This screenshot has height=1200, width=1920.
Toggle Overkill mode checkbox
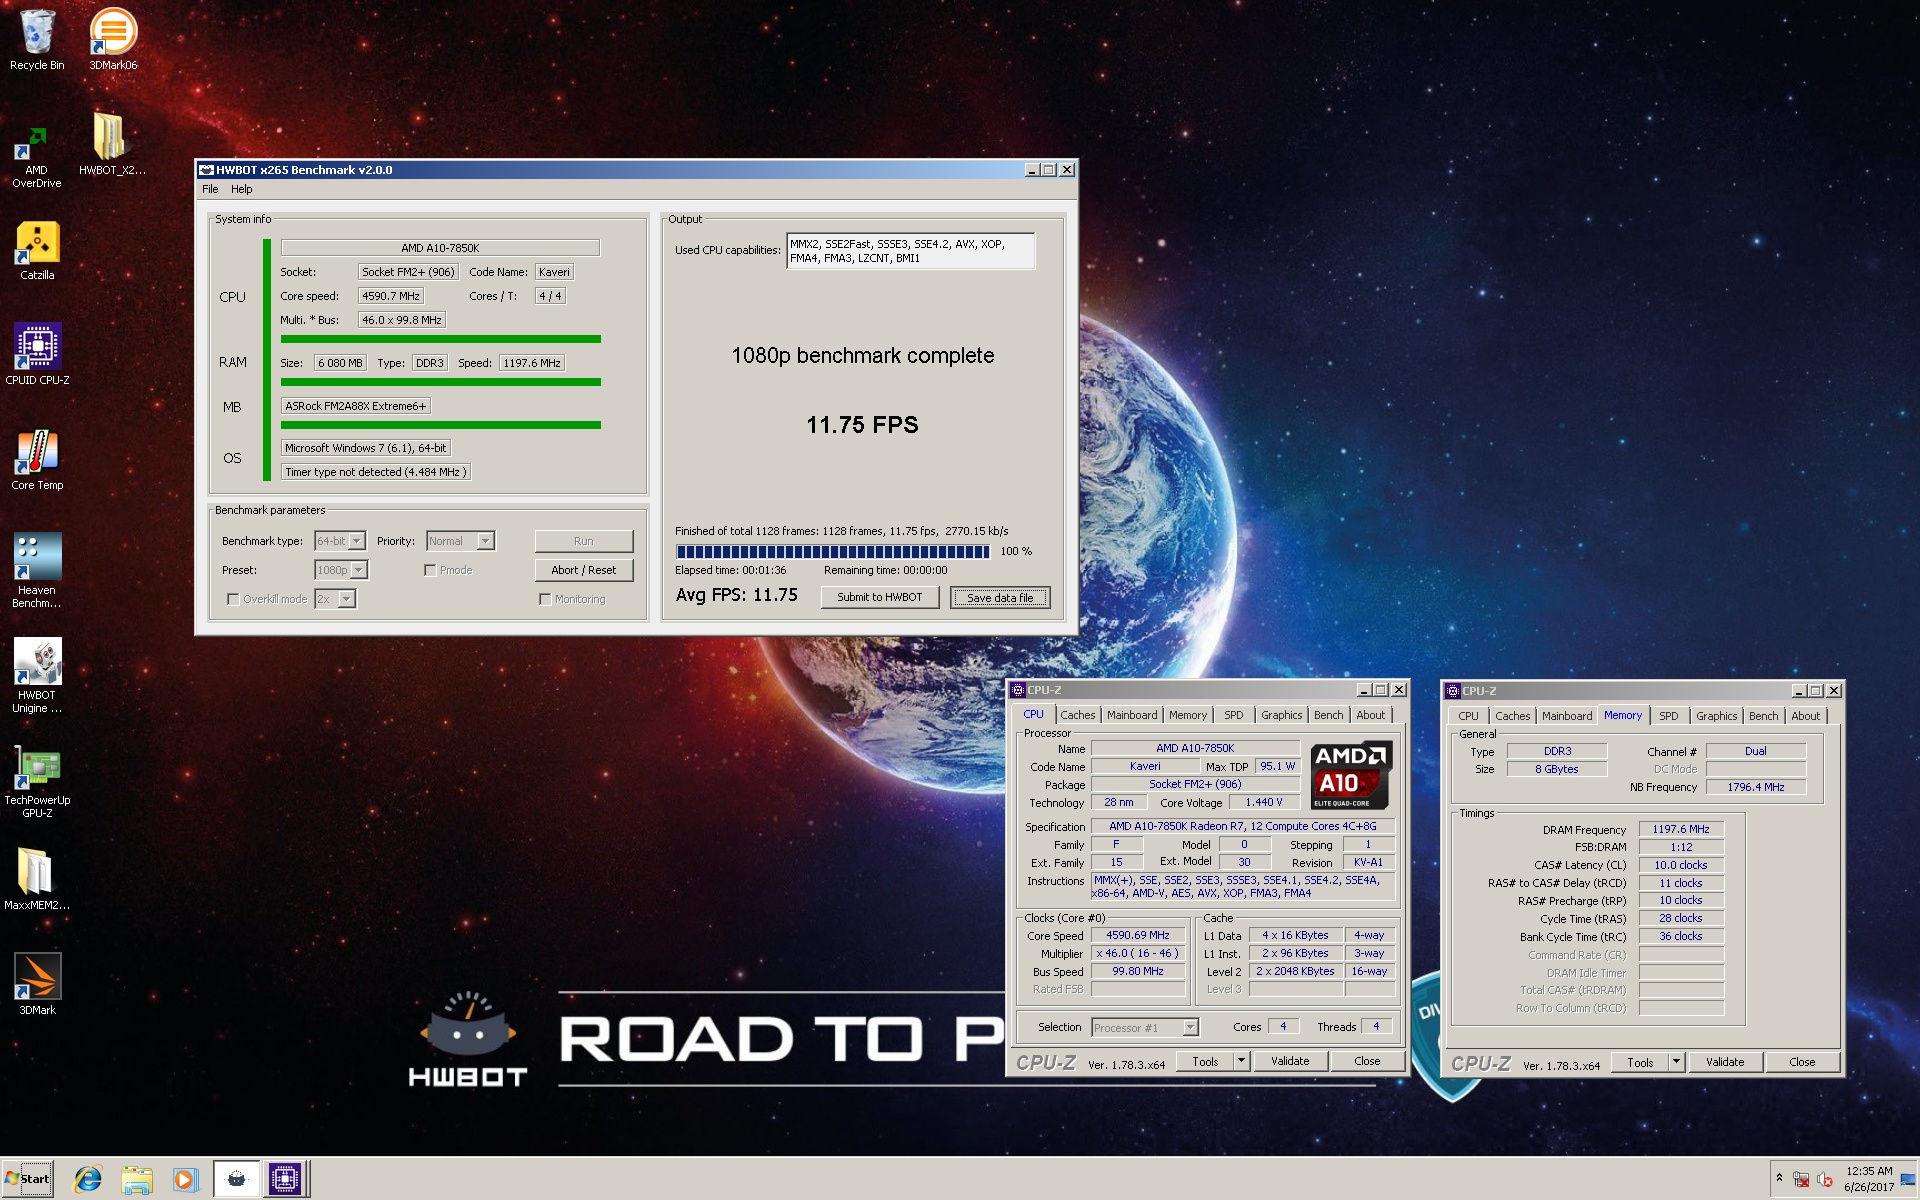point(233,599)
